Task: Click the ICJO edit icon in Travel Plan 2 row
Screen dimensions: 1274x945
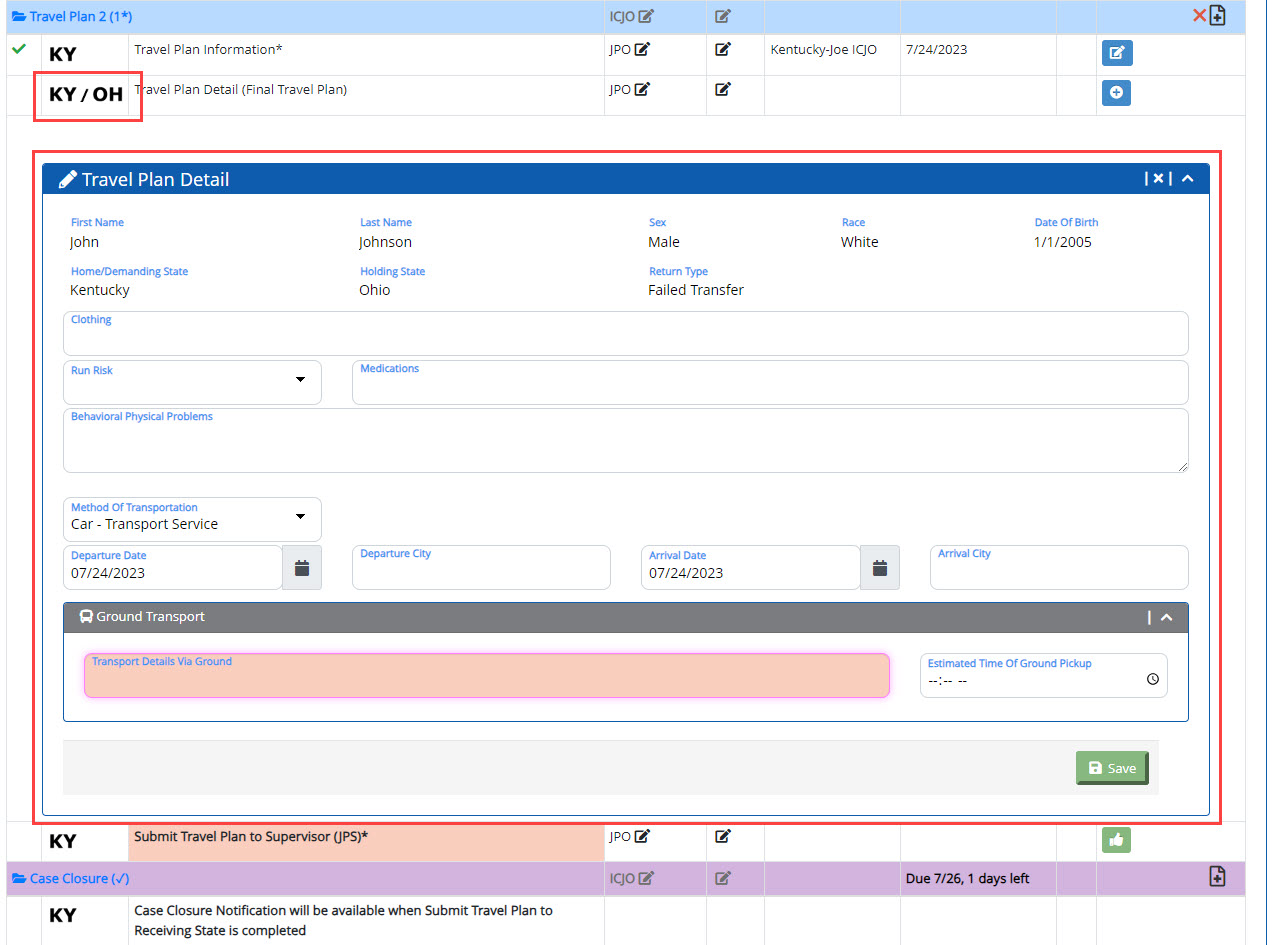Action: click(x=646, y=16)
